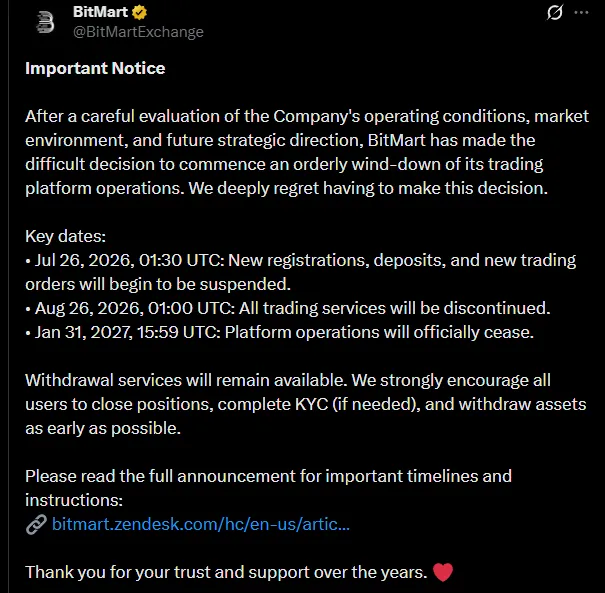The image size is (605, 593).
Task: Click the Aug 26, 2026 trading discontinued line
Action: [x=288, y=308]
